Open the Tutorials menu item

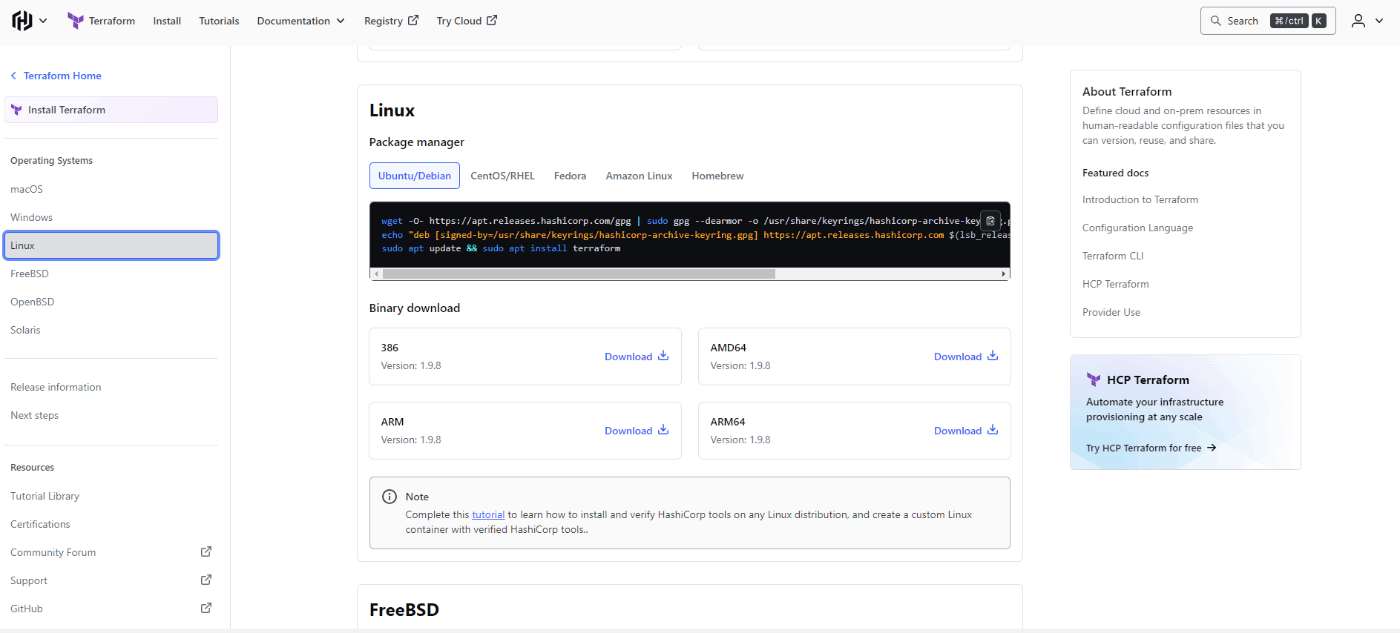click(219, 21)
